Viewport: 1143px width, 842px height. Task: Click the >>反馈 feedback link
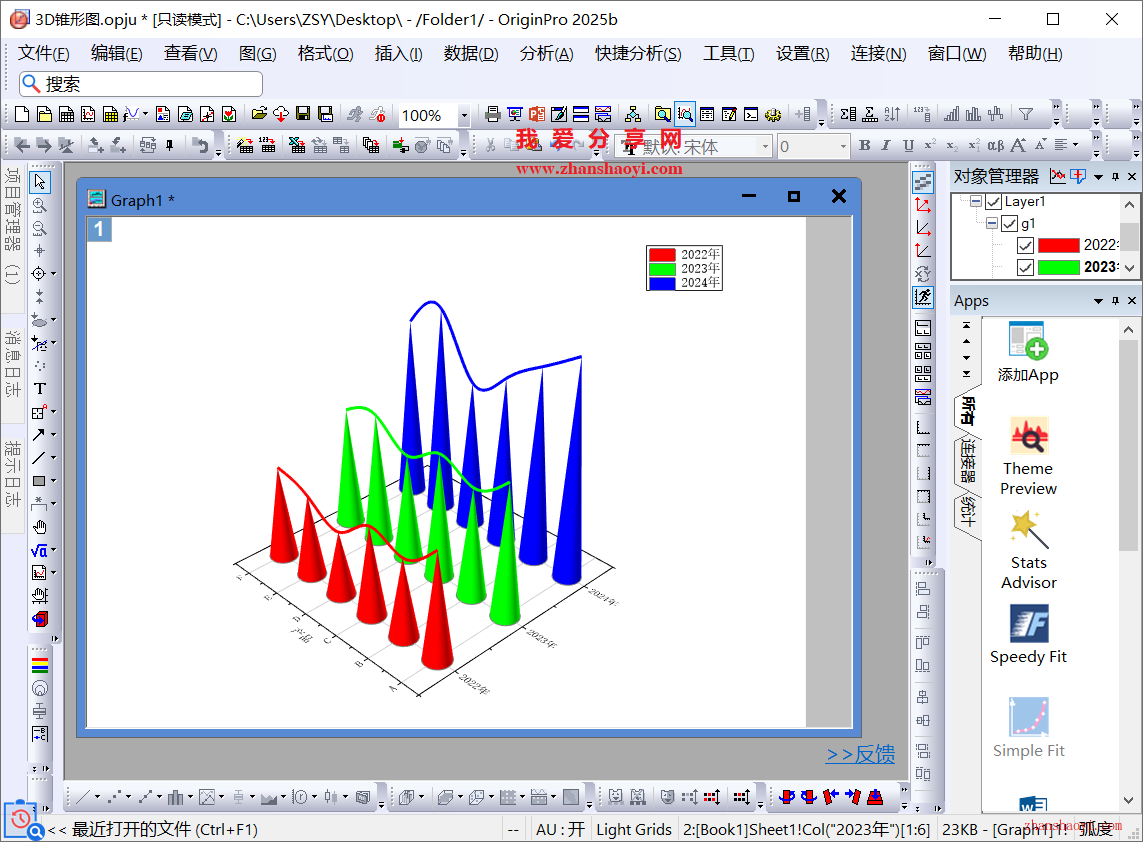click(x=860, y=755)
